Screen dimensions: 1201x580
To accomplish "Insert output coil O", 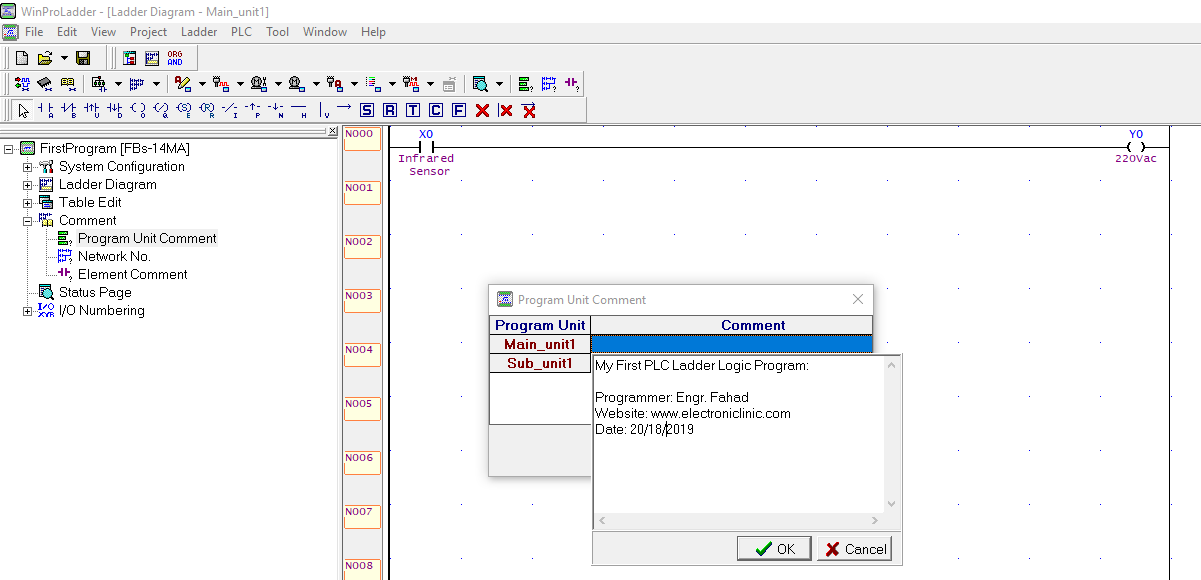I will (138, 110).
